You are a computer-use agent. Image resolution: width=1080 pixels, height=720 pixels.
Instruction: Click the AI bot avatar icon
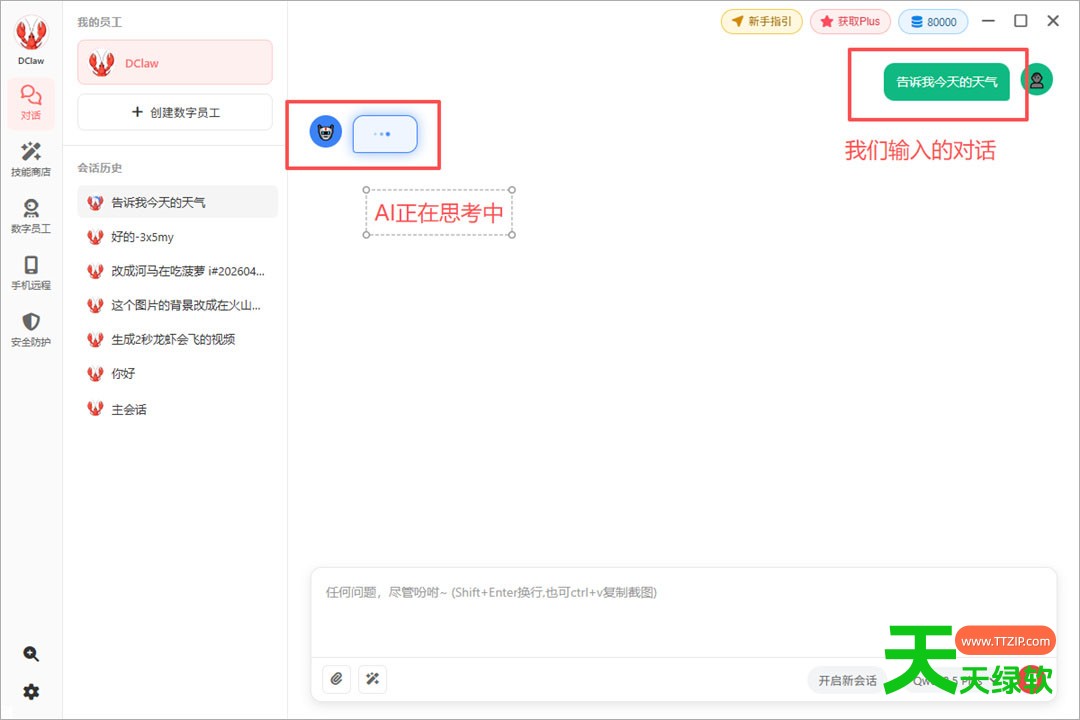point(326,132)
